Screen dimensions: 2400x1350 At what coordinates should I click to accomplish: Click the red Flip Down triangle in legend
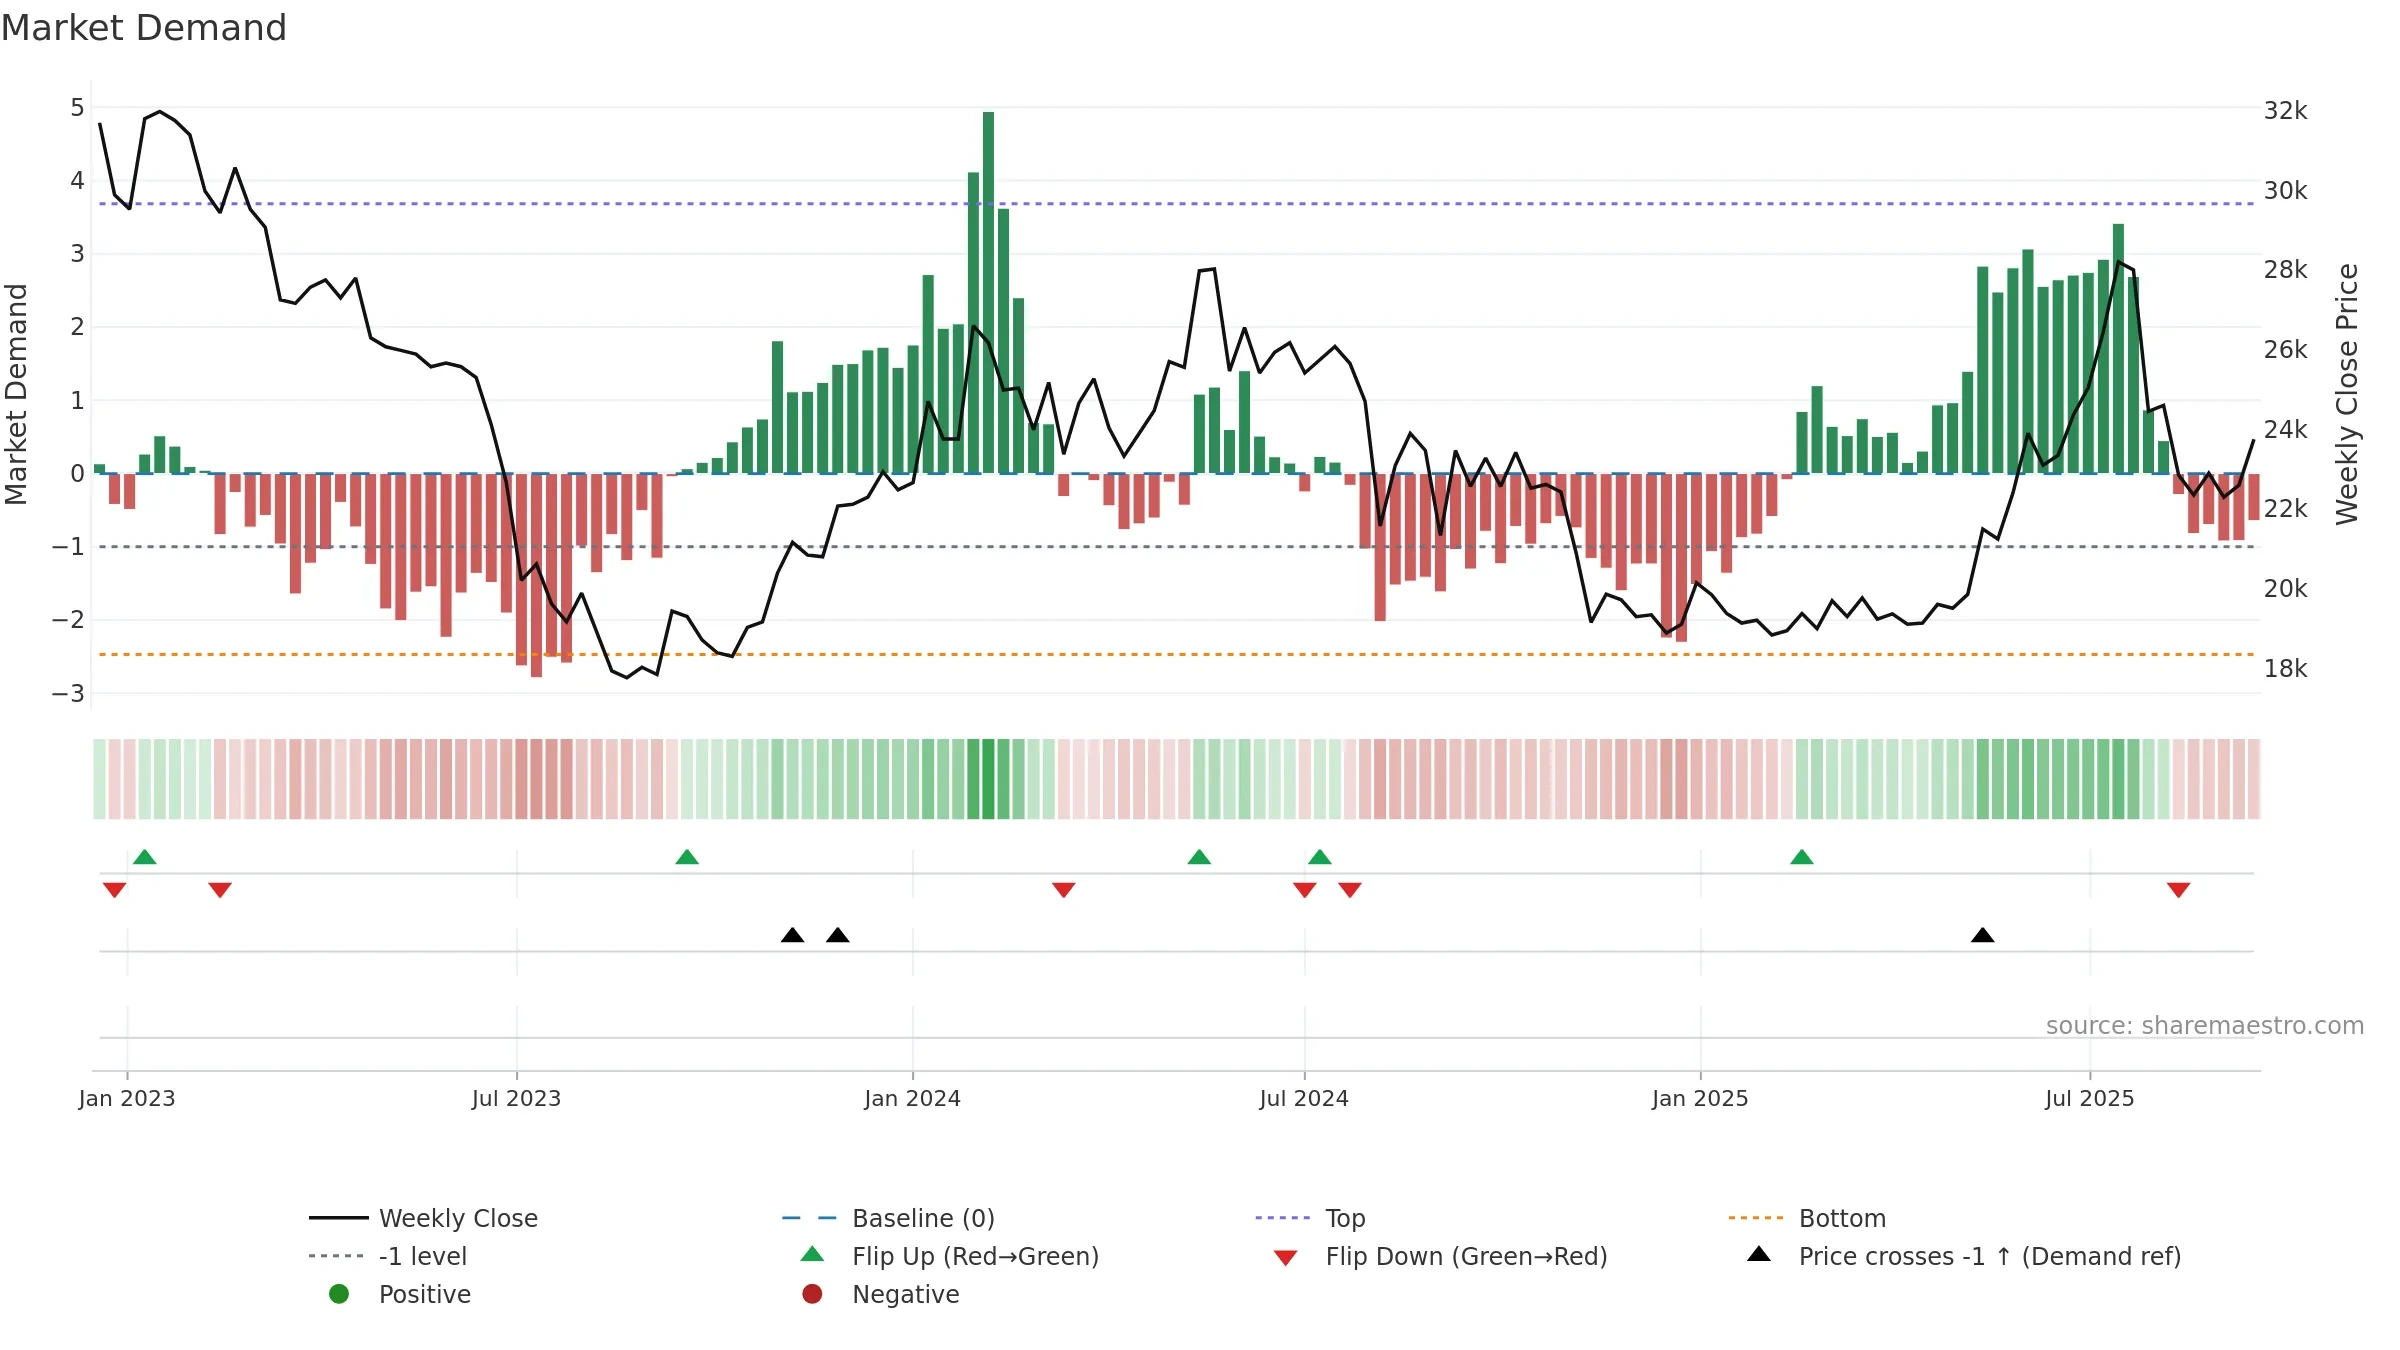click(x=1286, y=1258)
